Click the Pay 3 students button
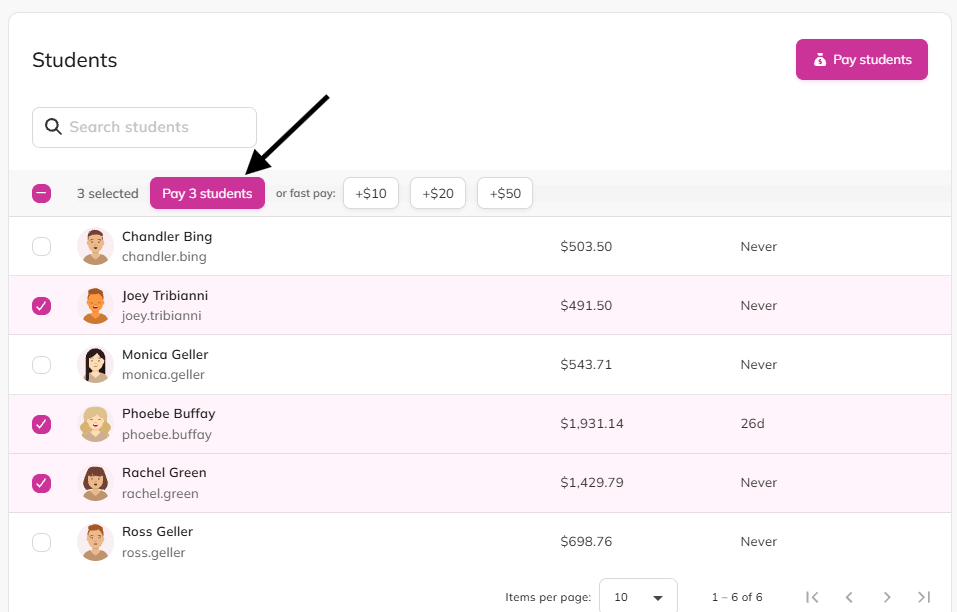 (x=208, y=193)
